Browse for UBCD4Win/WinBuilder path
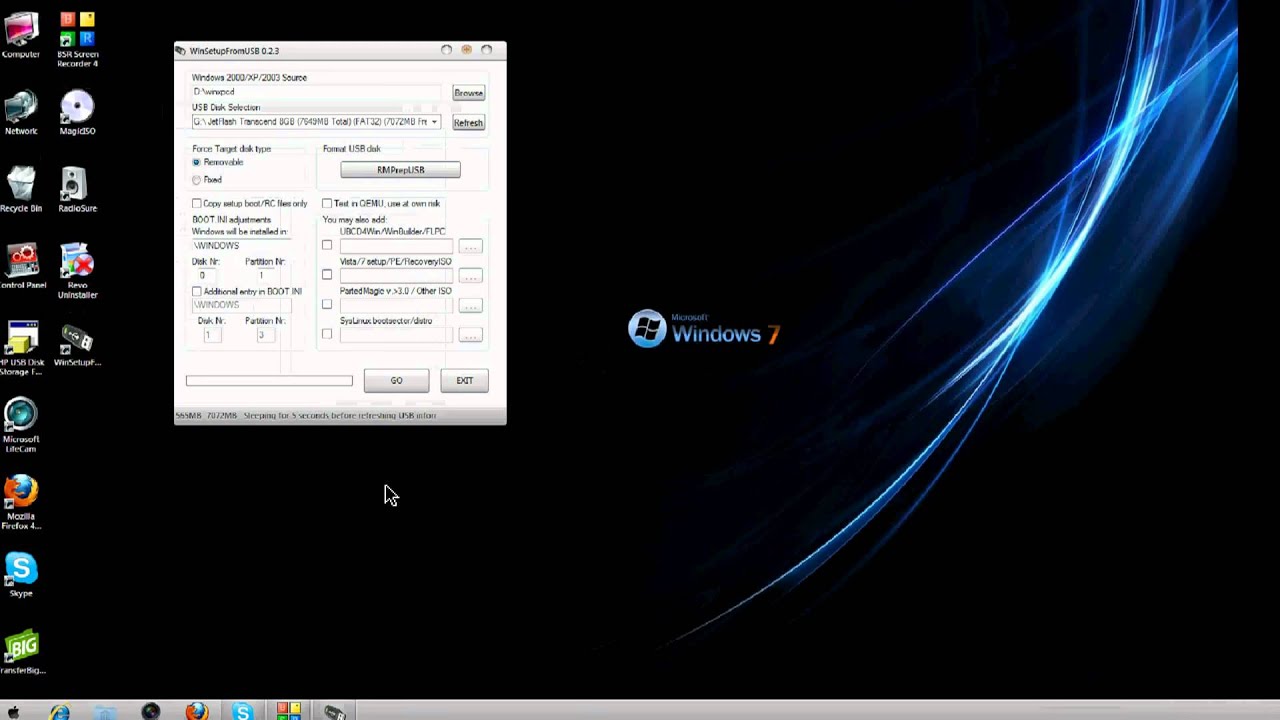 coord(470,246)
